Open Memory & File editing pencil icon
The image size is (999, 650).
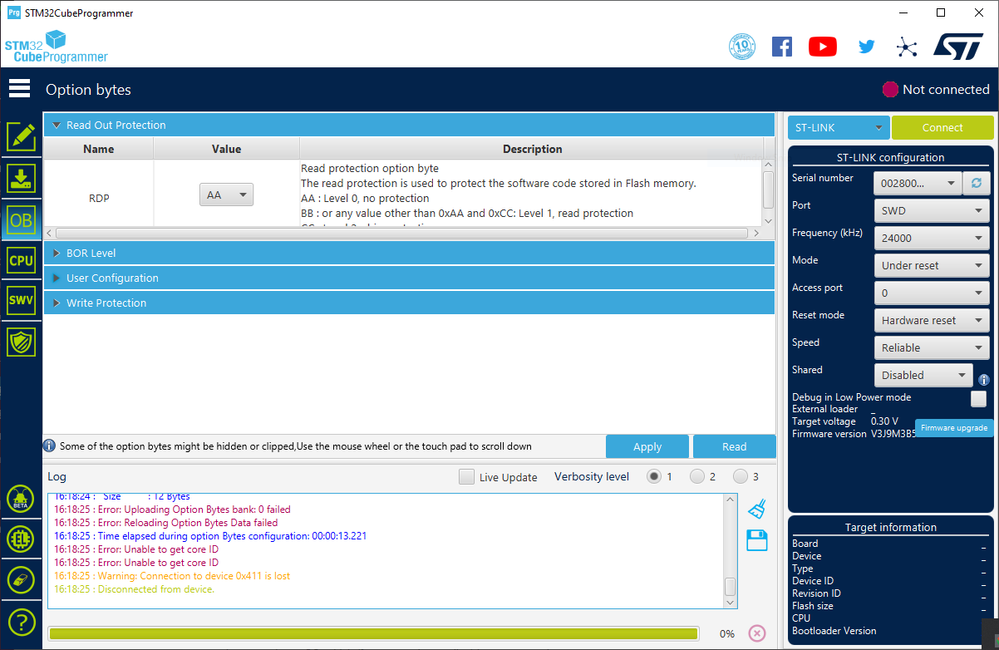point(21,136)
